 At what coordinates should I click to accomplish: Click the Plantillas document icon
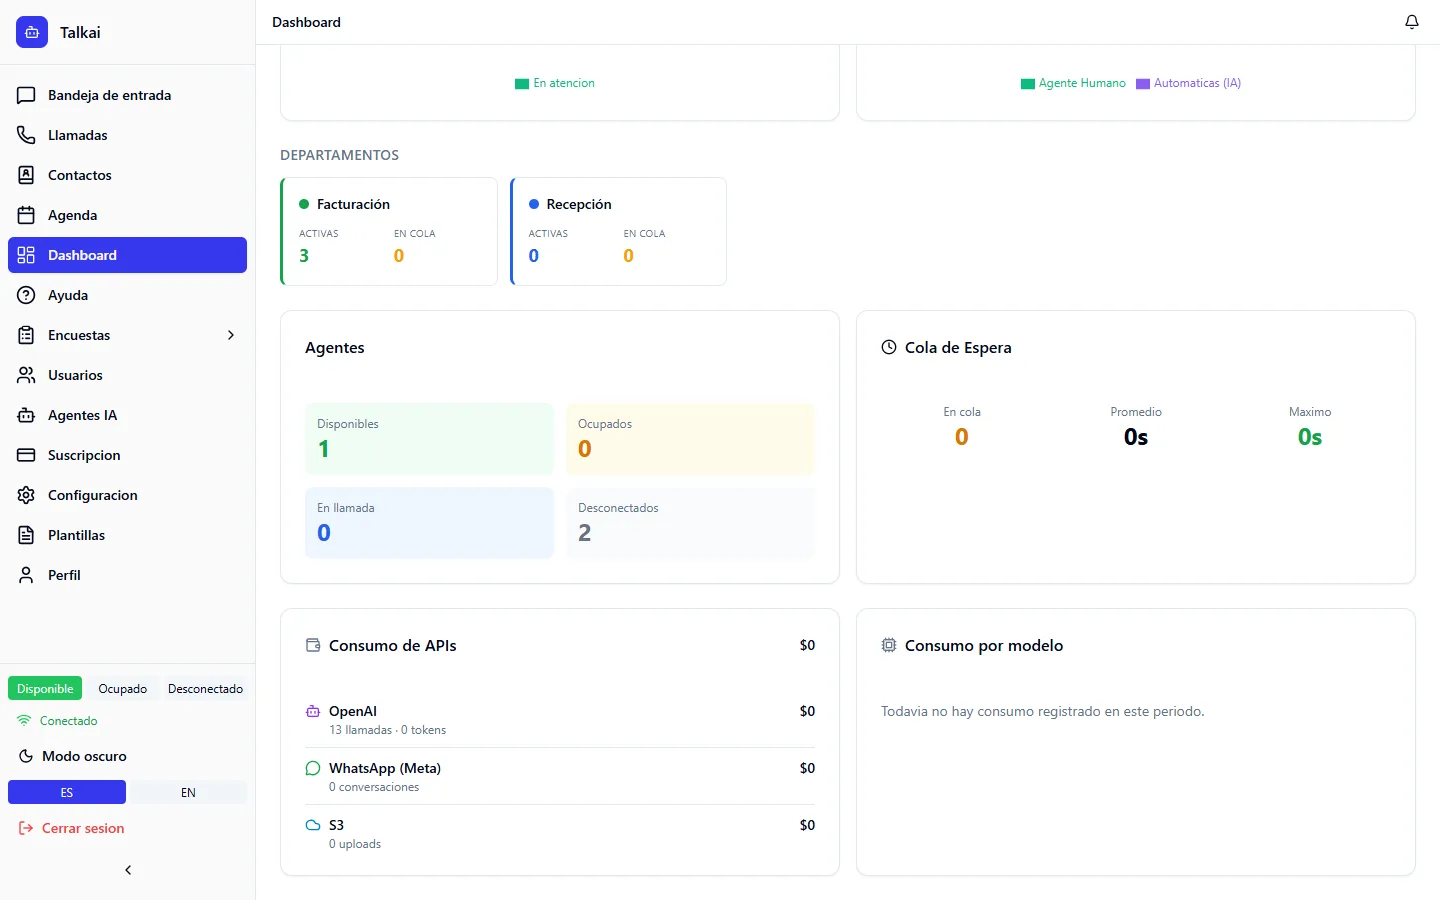pos(26,535)
